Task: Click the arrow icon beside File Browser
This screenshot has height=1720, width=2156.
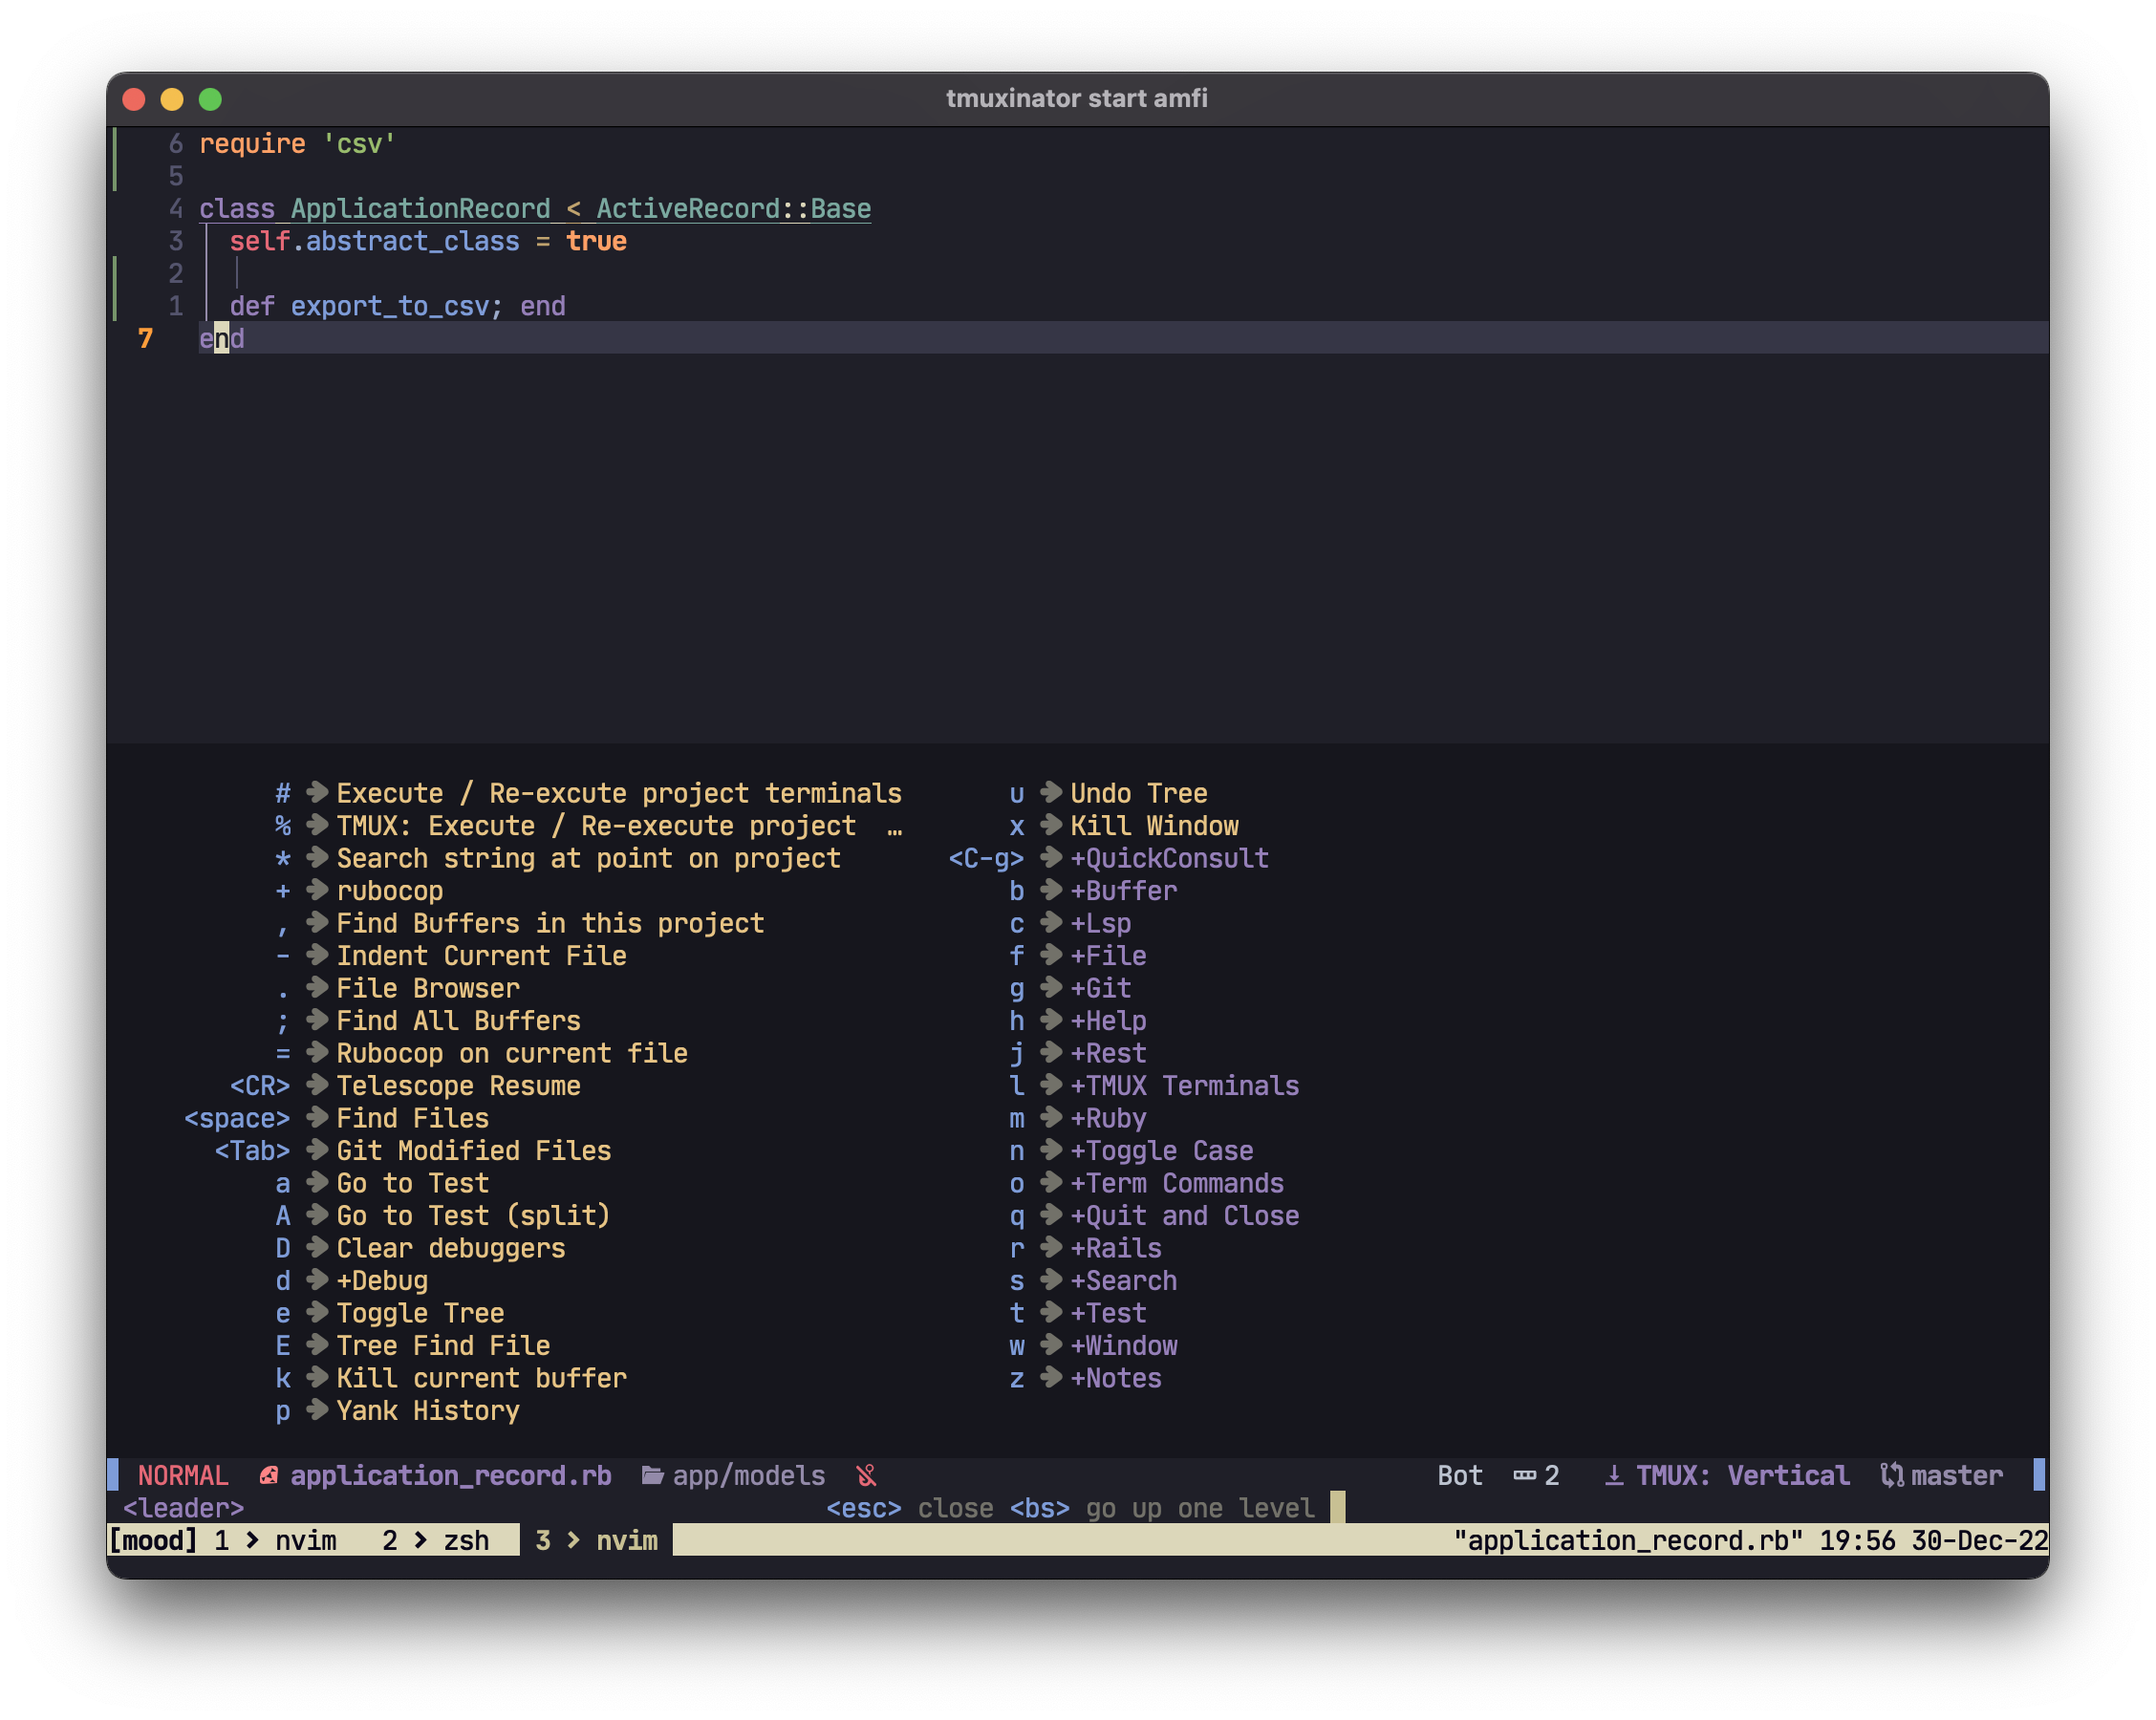Action: [317, 988]
